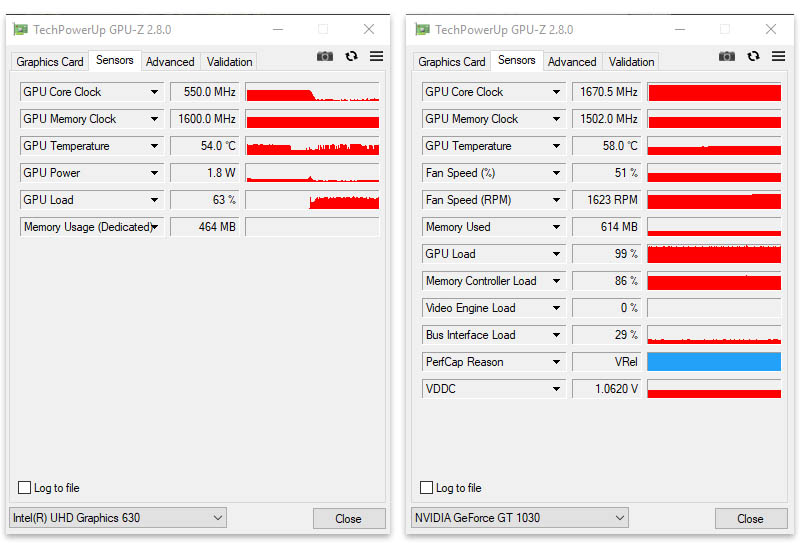Expand the Fan Speed (RPM) dropdown
Viewport: 800px width, 548px height.
(556, 200)
